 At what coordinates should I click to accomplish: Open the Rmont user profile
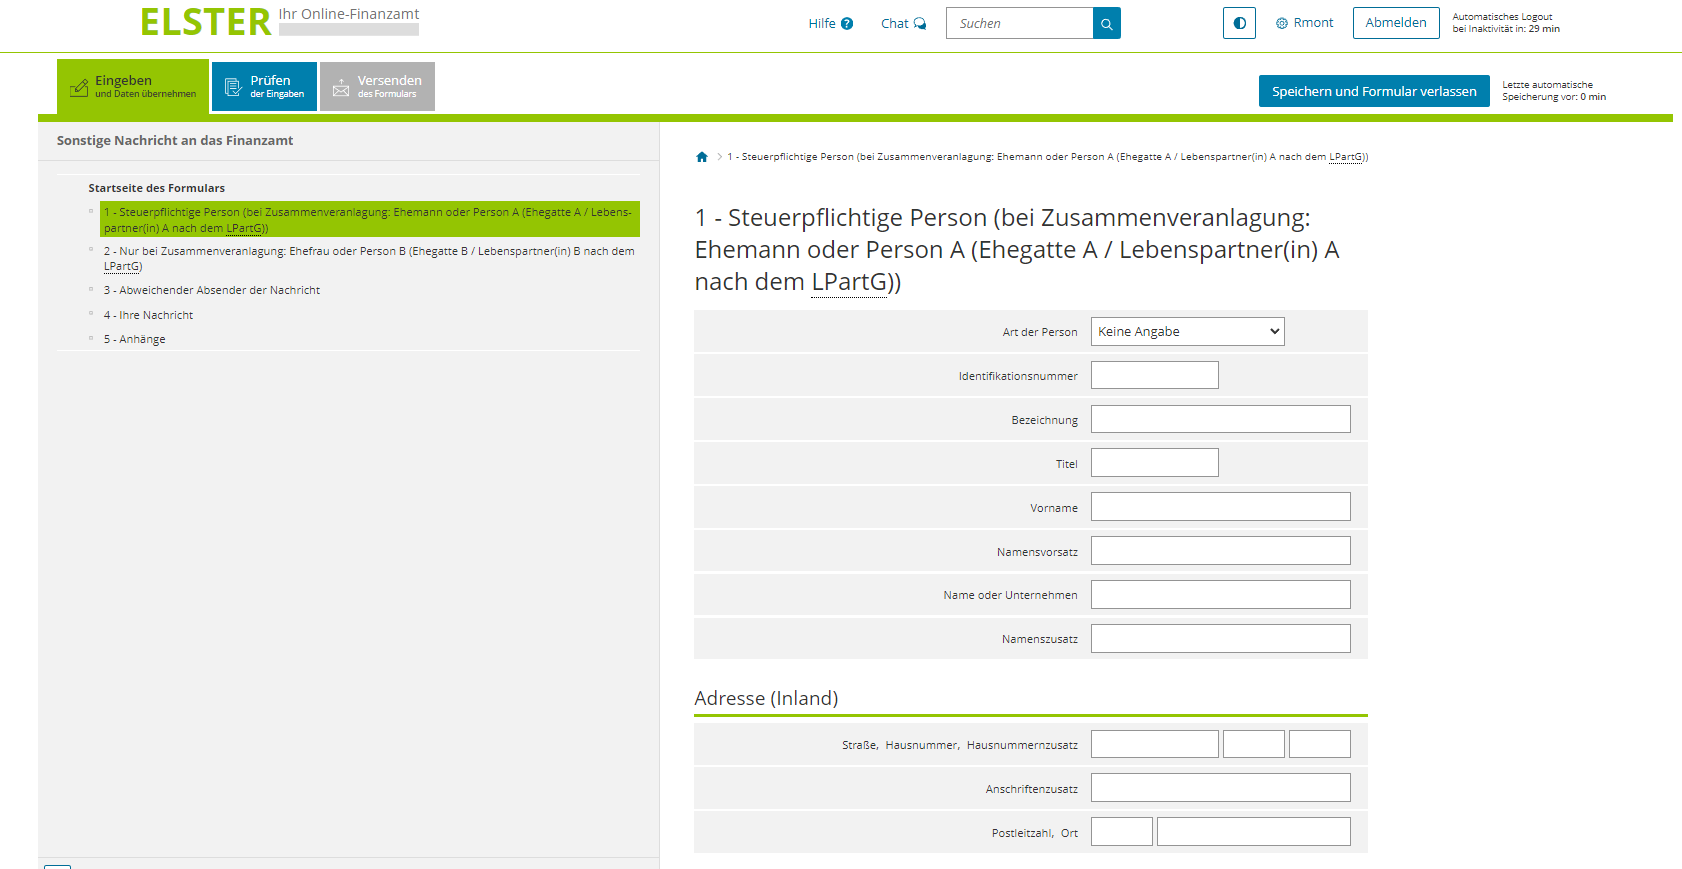point(1304,23)
